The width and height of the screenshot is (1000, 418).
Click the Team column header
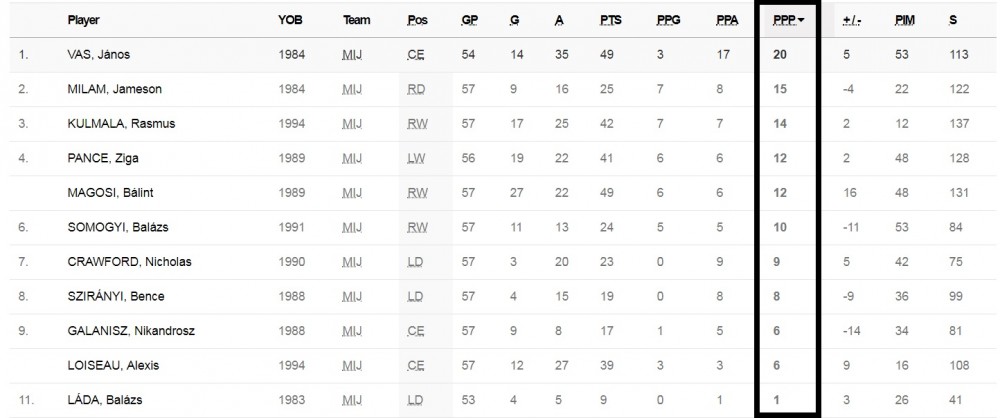(x=357, y=20)
